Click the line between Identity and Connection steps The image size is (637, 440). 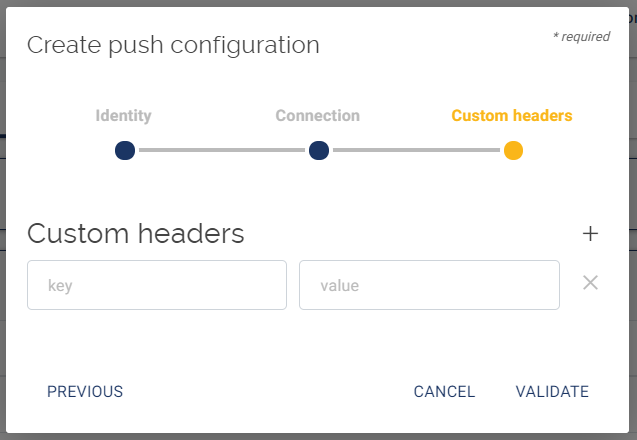222,150
